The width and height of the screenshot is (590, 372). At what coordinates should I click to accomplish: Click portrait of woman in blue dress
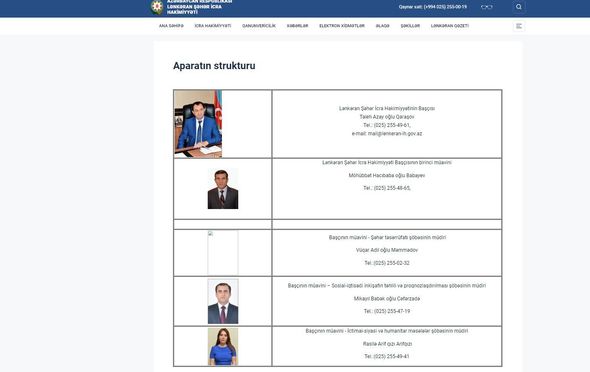pos(223,346)
